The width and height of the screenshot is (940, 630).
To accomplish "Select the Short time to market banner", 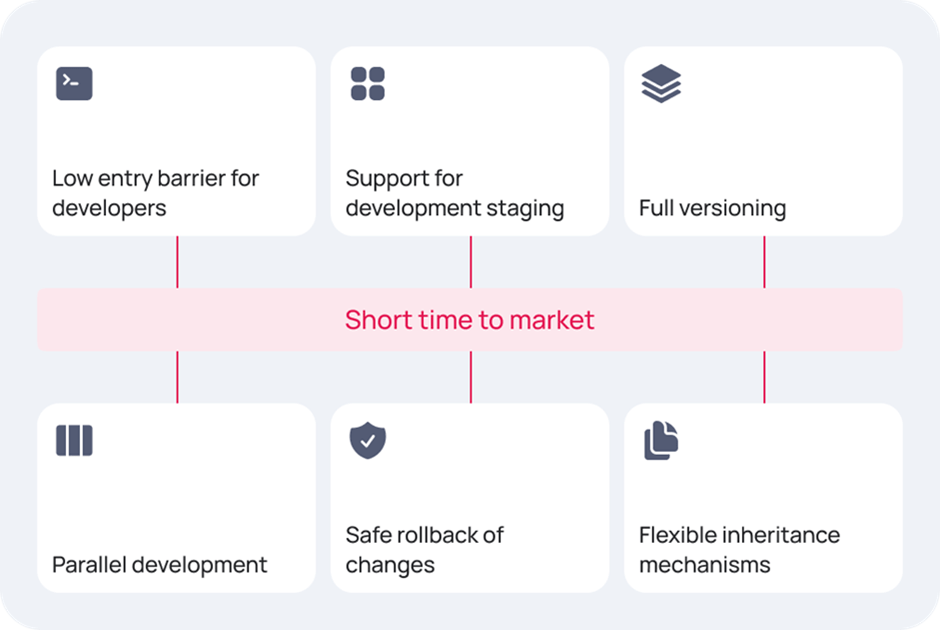I will pos(470,319).
